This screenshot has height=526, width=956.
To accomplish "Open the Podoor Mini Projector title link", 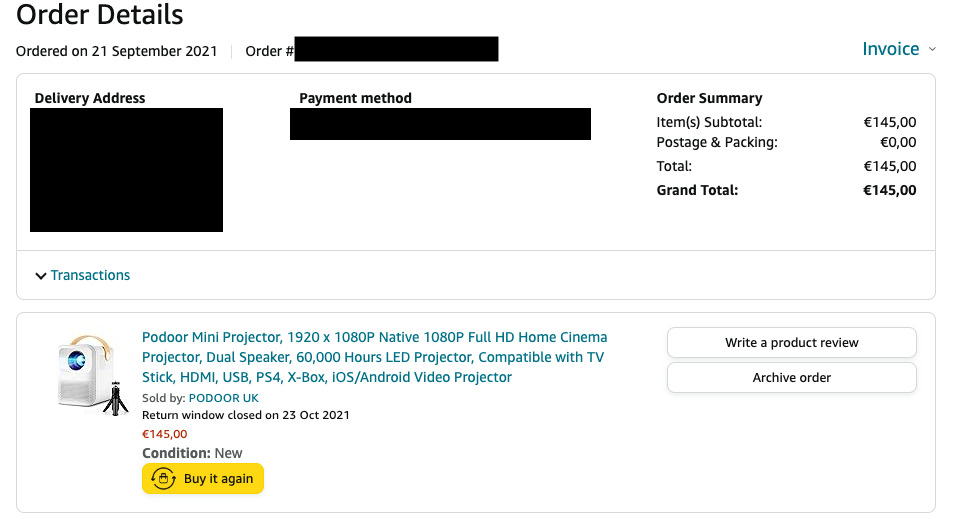I will (374, 357).
